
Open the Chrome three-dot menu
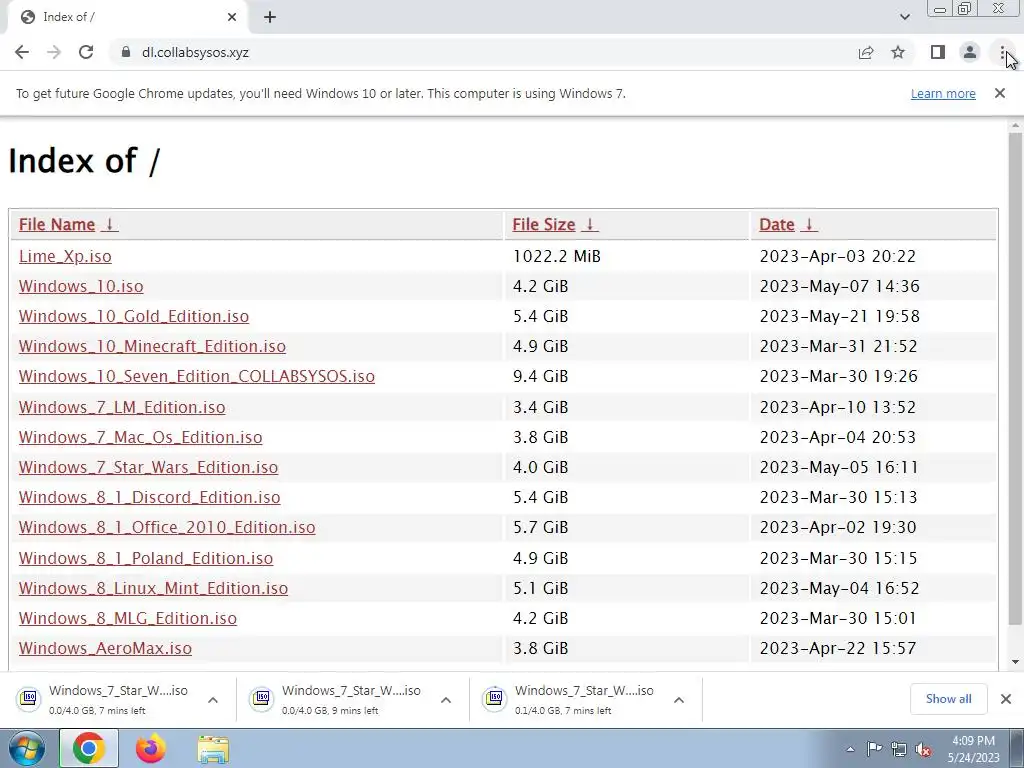pyautogui.click(x=1002, y=52)
